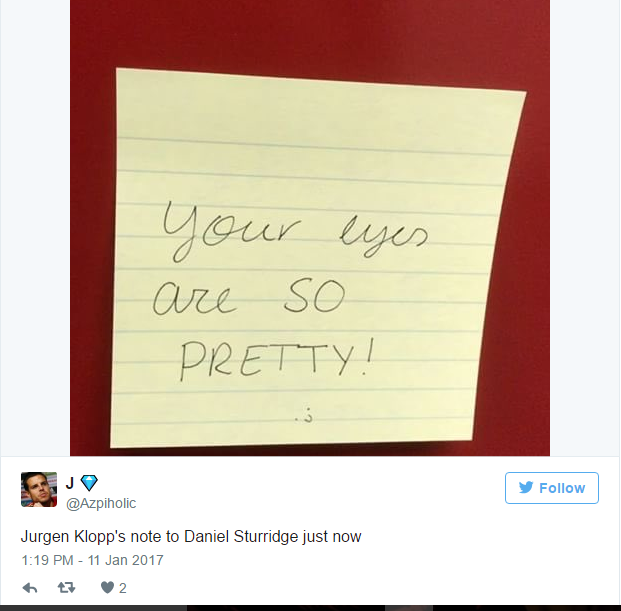The width and height of the screenshot is (621, 611).
Task: View the like count number 2
Action: click(123, 588)
